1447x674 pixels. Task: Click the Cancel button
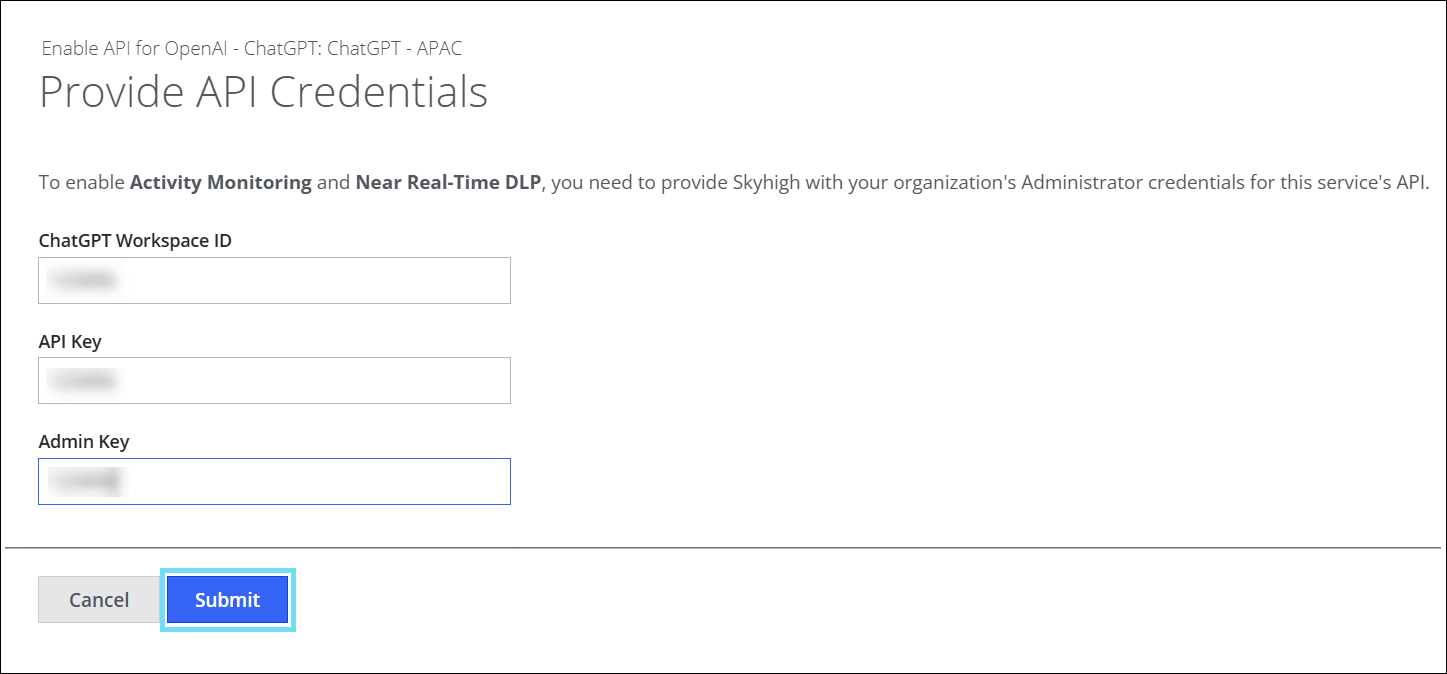(99, 600)
